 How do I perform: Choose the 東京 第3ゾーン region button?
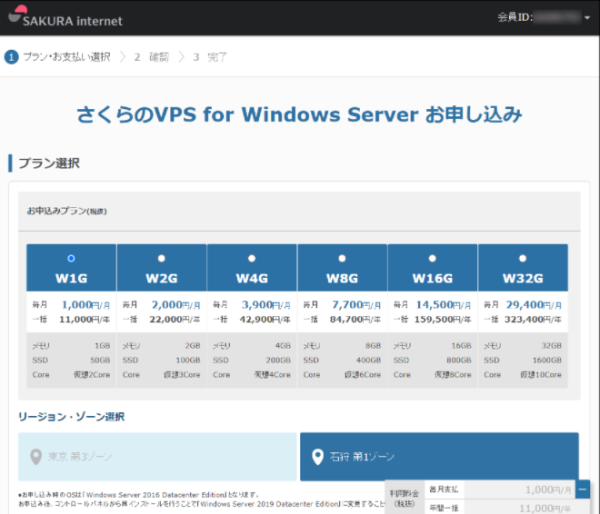coord(157,457)
